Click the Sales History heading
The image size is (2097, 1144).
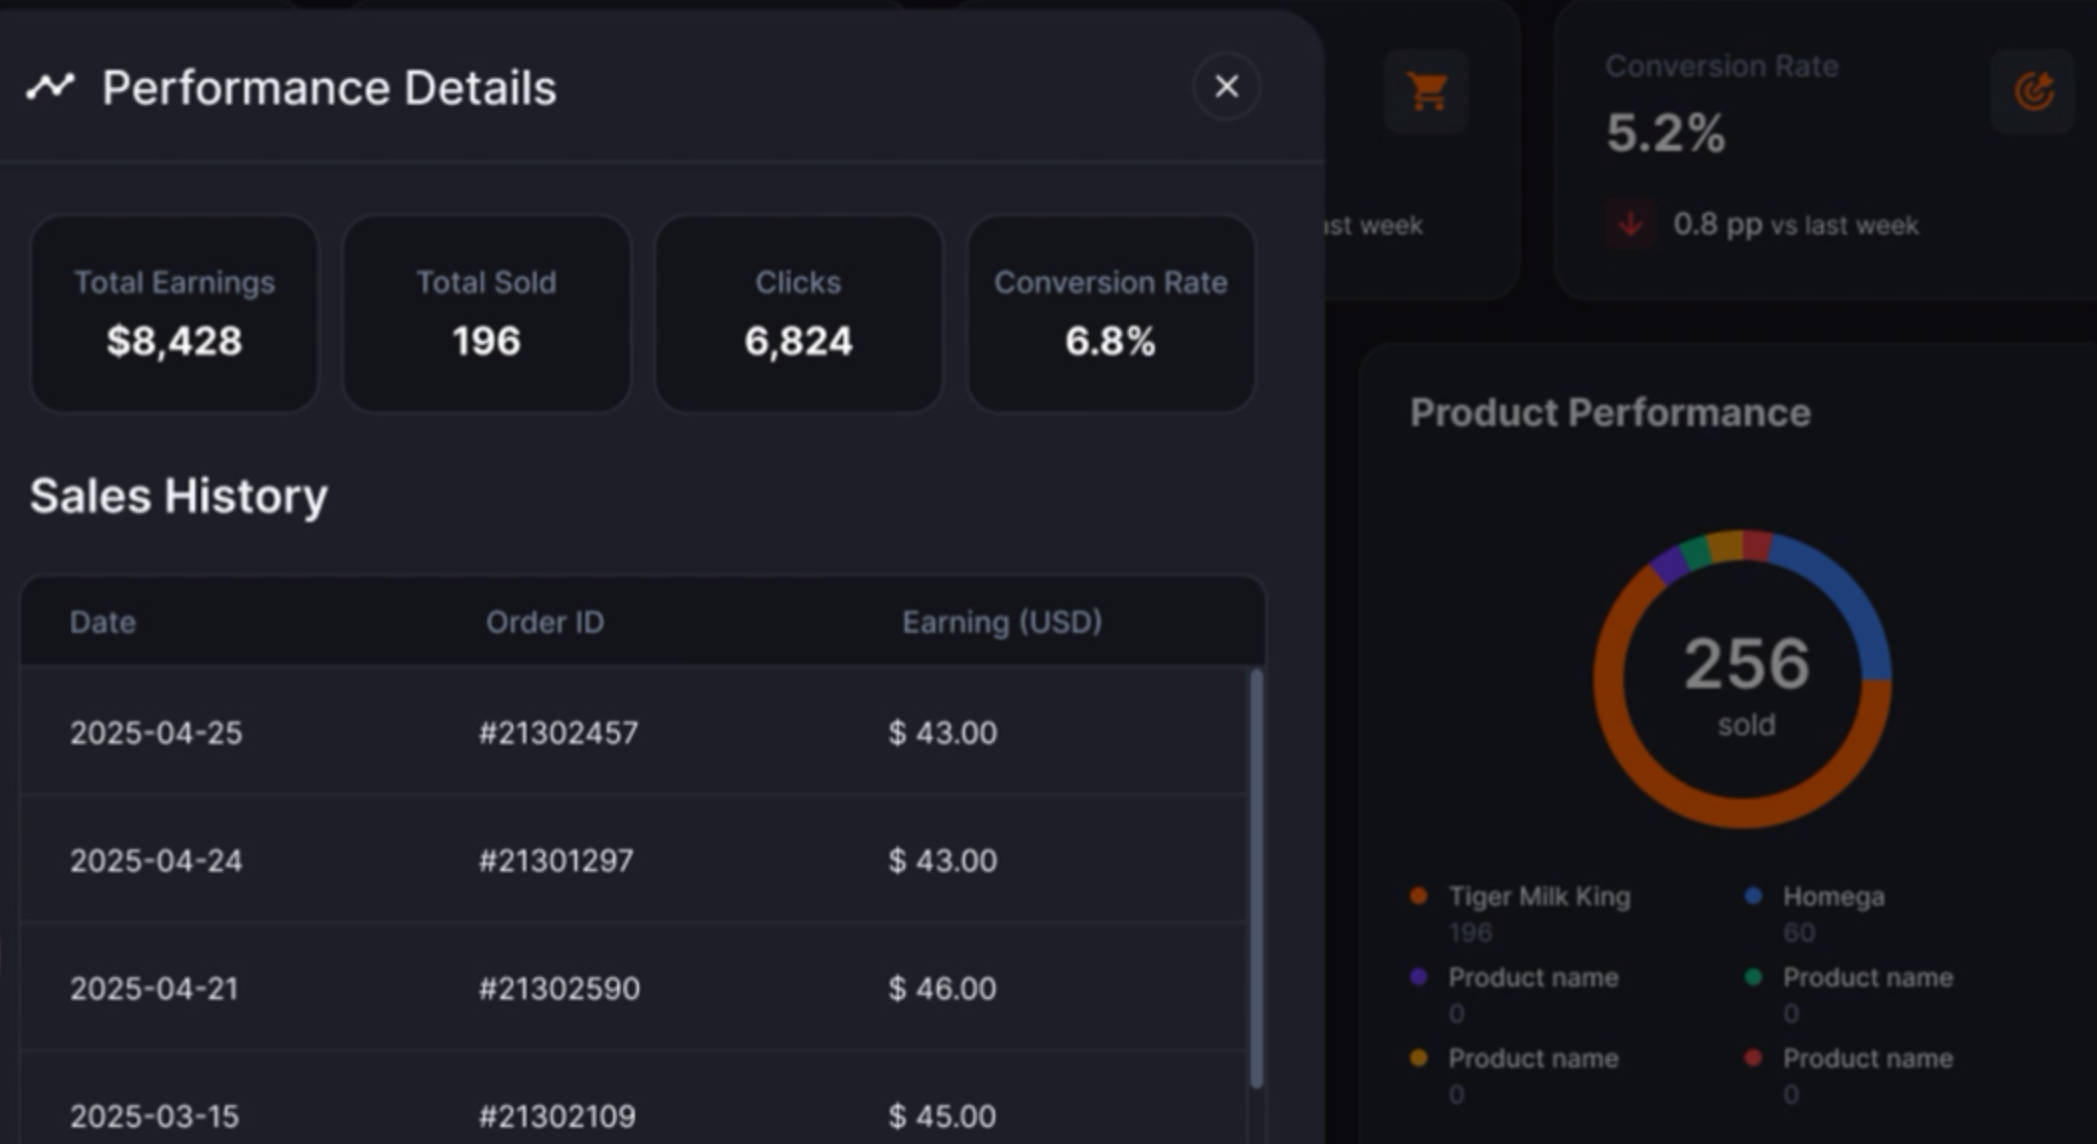(179, 496)
